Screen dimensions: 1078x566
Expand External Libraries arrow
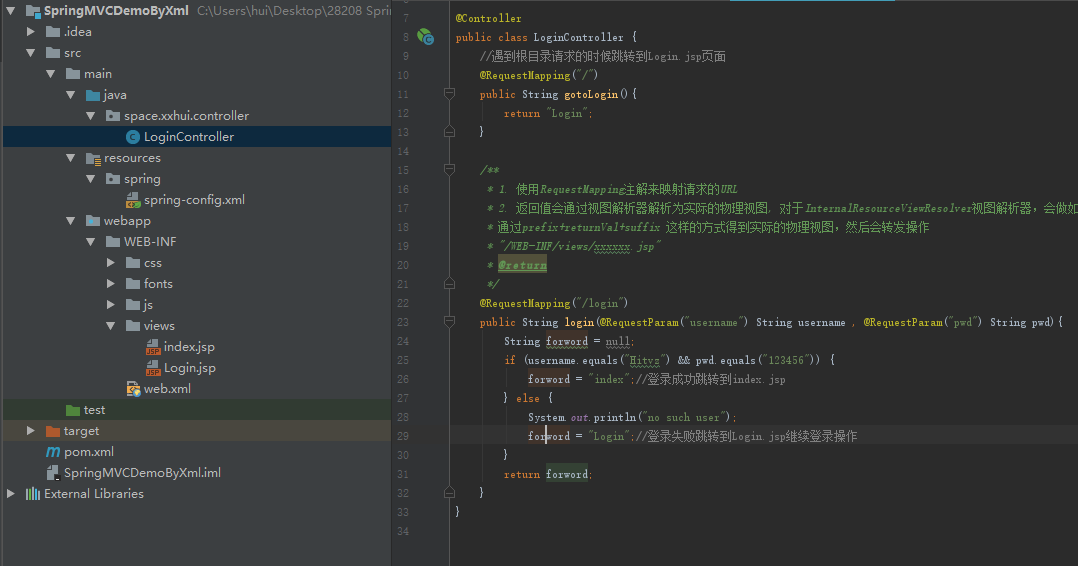coord(11,494)
